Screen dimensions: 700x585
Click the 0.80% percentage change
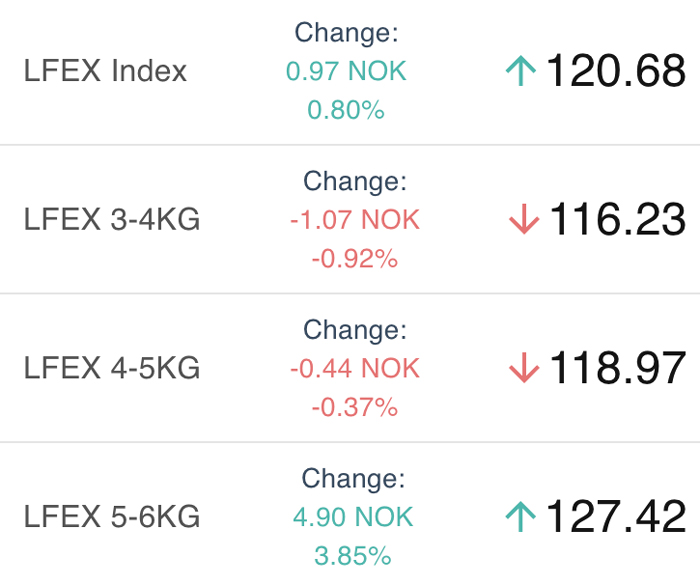pyautogui.click(x=346, y=110)
